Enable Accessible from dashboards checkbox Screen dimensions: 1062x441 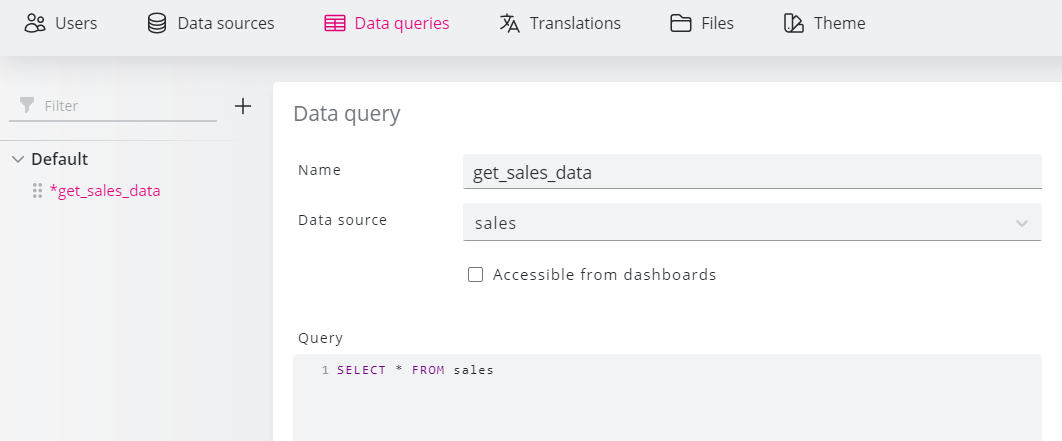pos(475,274)
